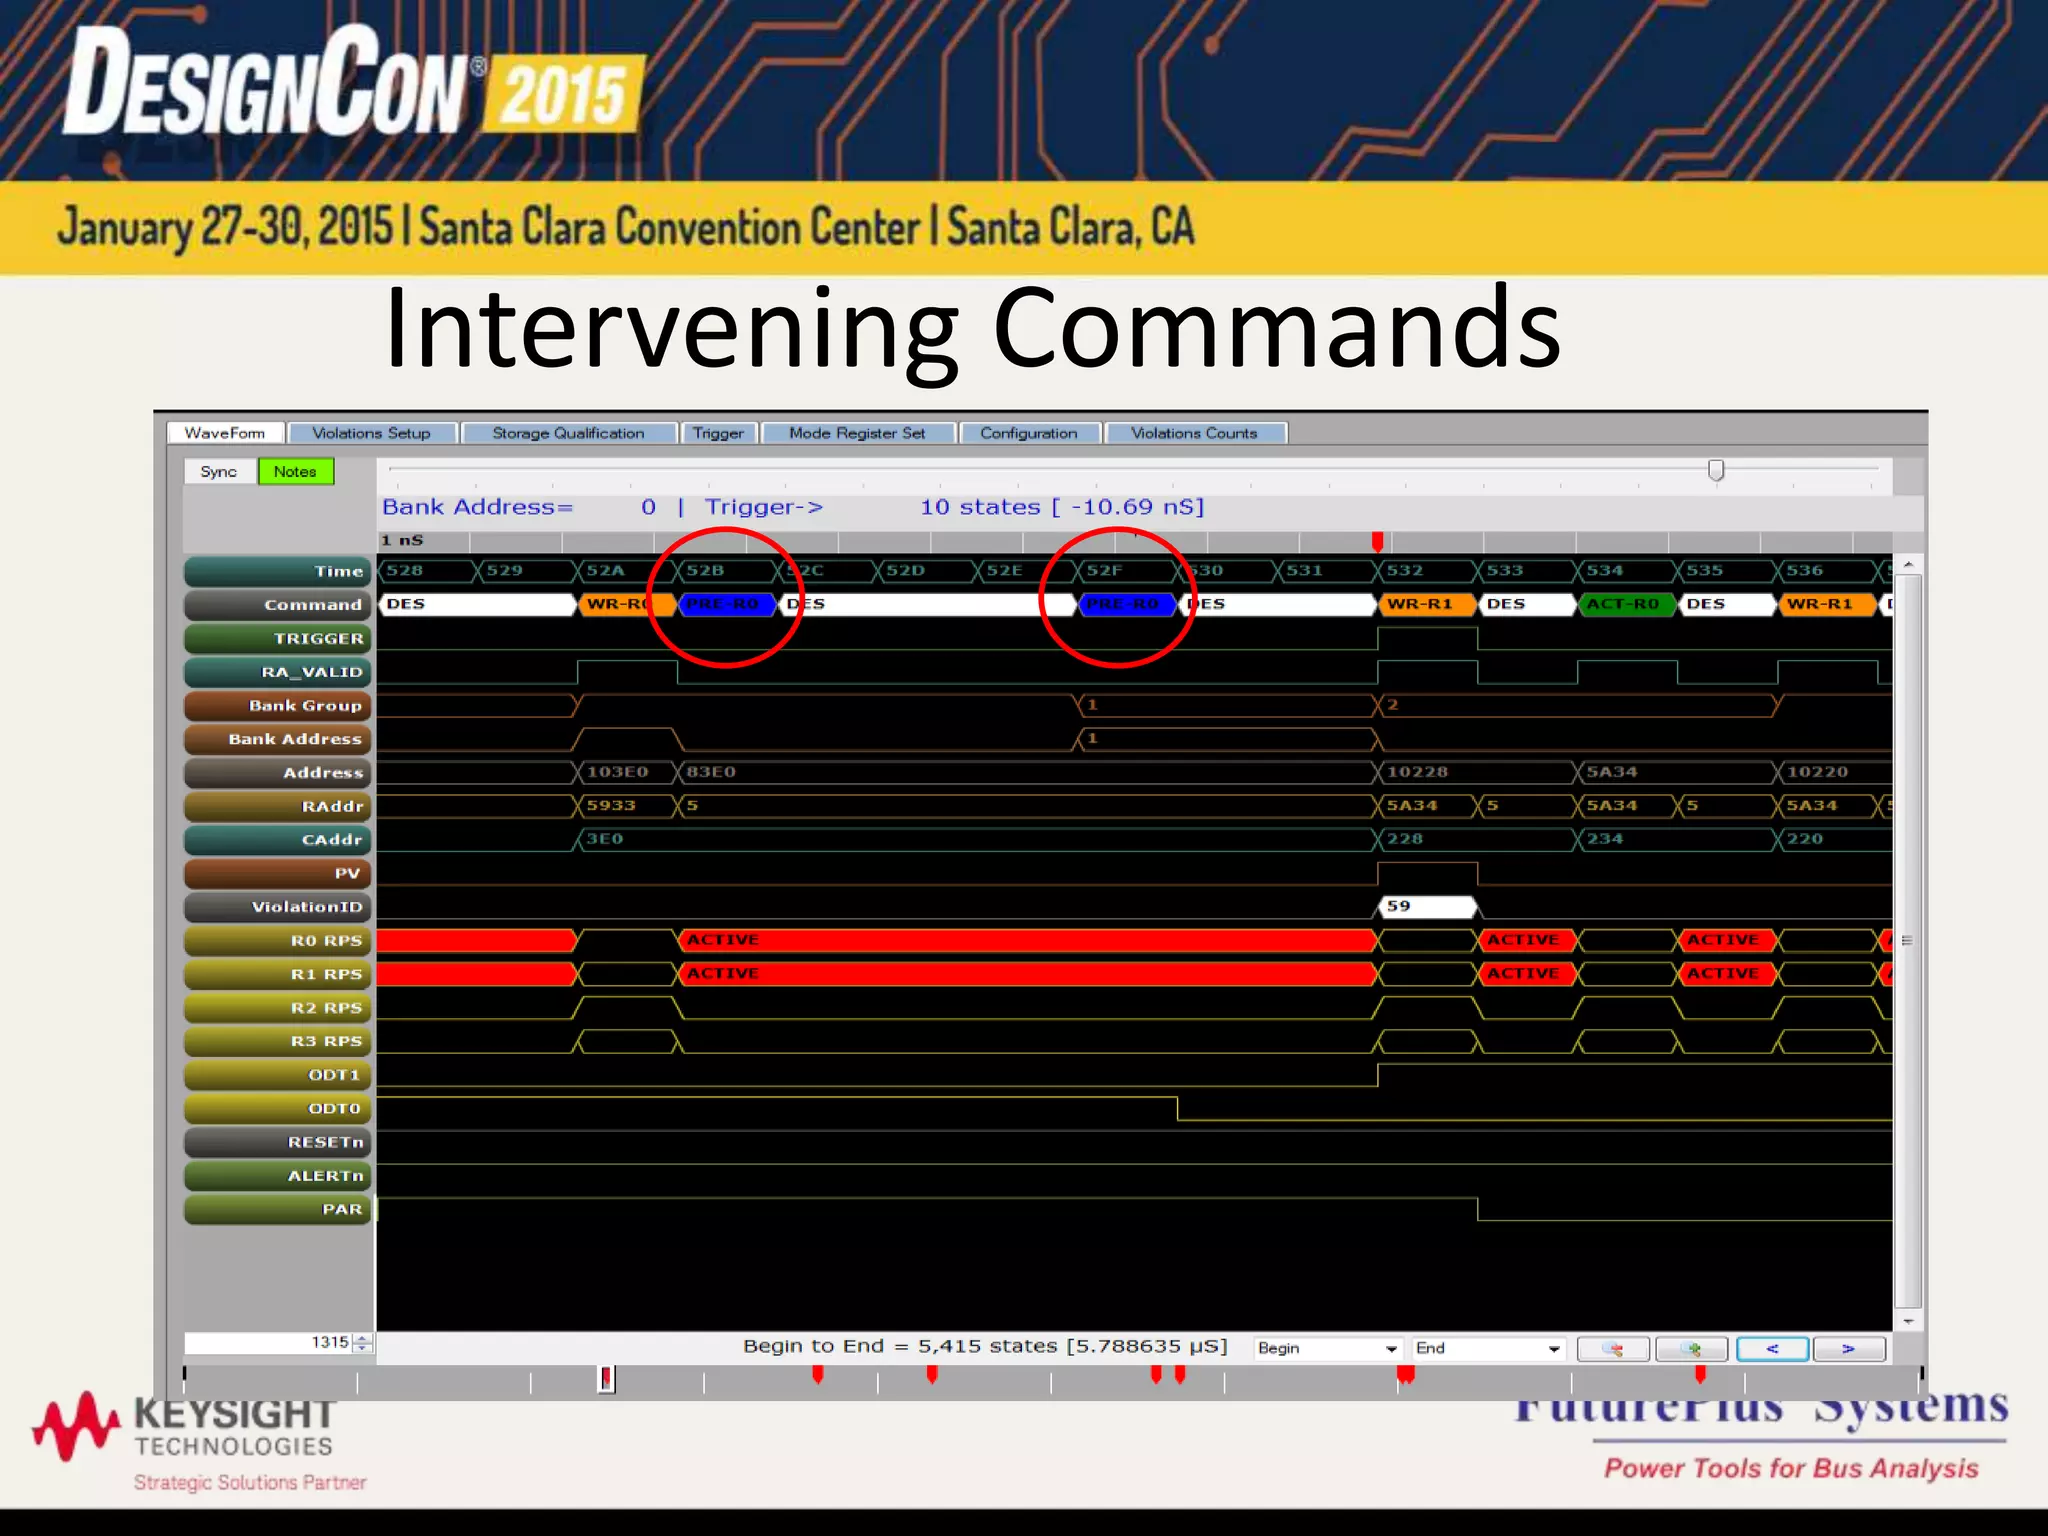Toggle the Sync button
The height and width of the screenshot is (1536, 2048).
(219, 471)
